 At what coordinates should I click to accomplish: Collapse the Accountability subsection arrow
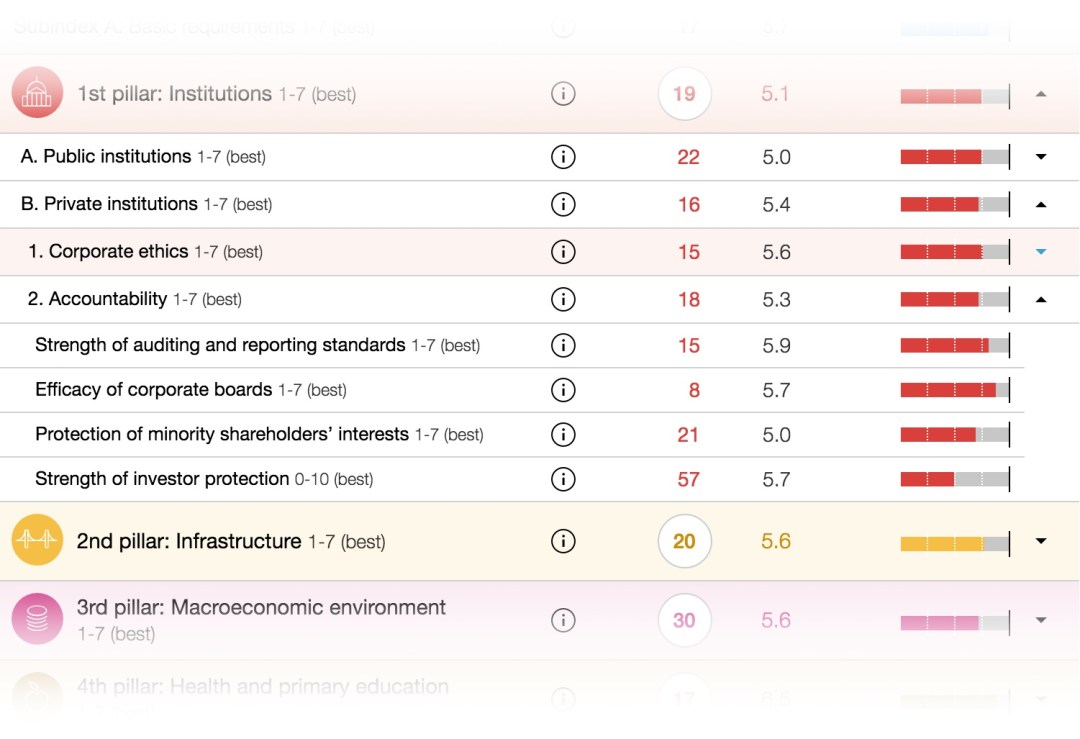coord(1041,299)
